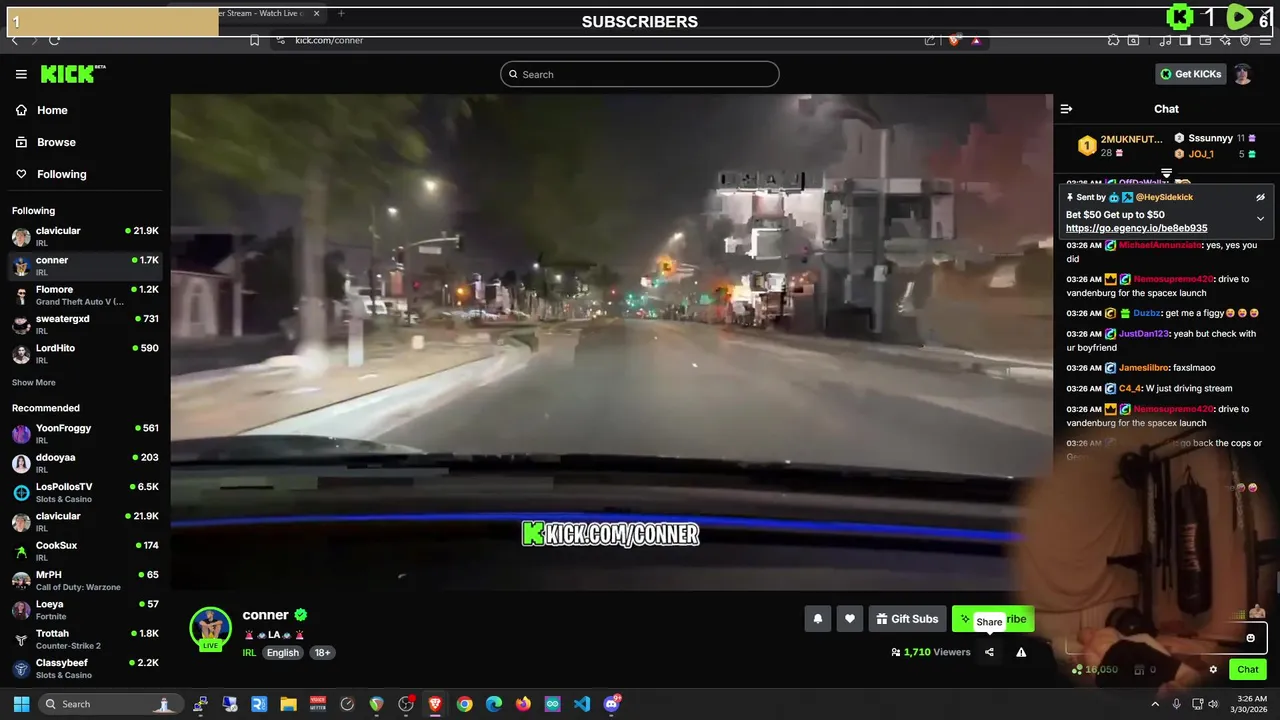The height and width of the screenshot is (720, 1280).
Task: Click the browser address bar URL
Action: (329, 40)
